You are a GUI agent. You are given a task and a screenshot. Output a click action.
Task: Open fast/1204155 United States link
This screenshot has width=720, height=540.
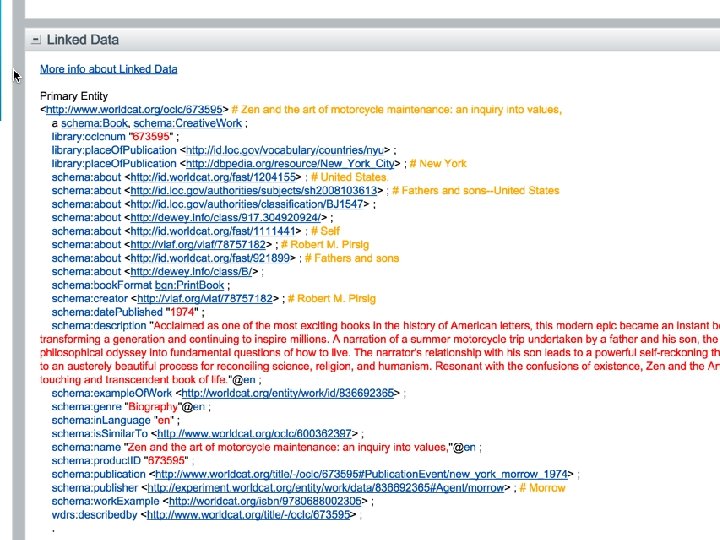[213, 177]
